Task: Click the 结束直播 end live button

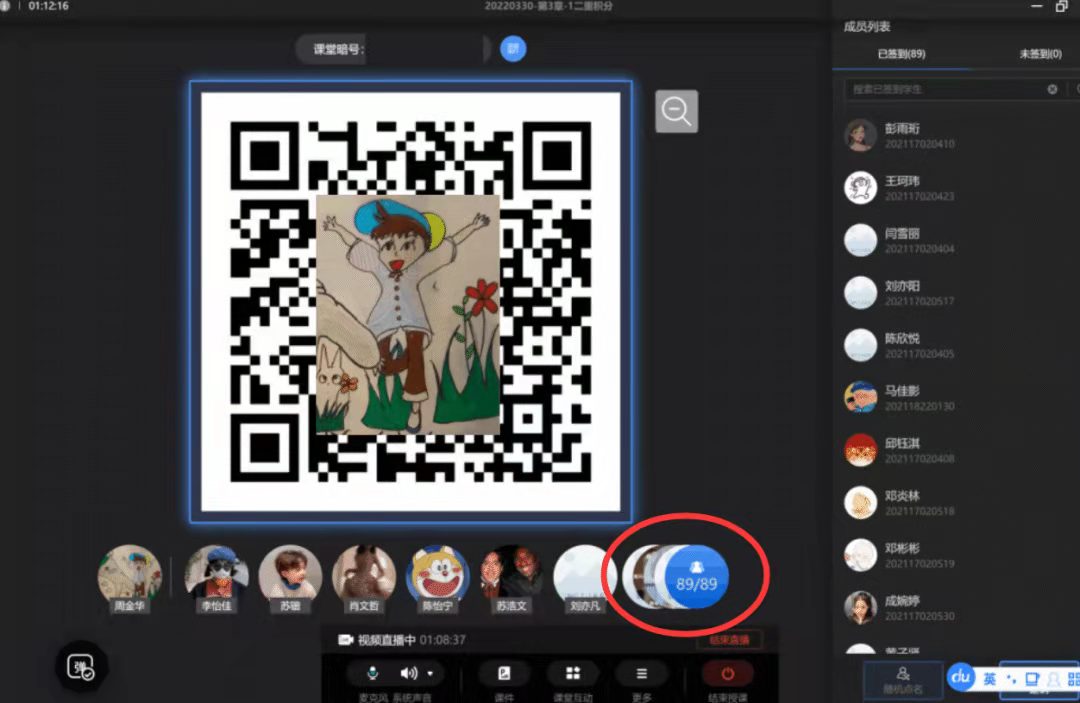Action: click(x=728, y=640)
